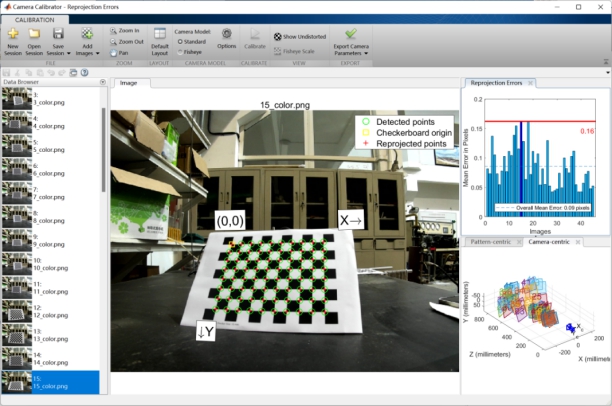Close the Reprojection Errors tab
The image size is (612, 406).
(x=530, y=83)
